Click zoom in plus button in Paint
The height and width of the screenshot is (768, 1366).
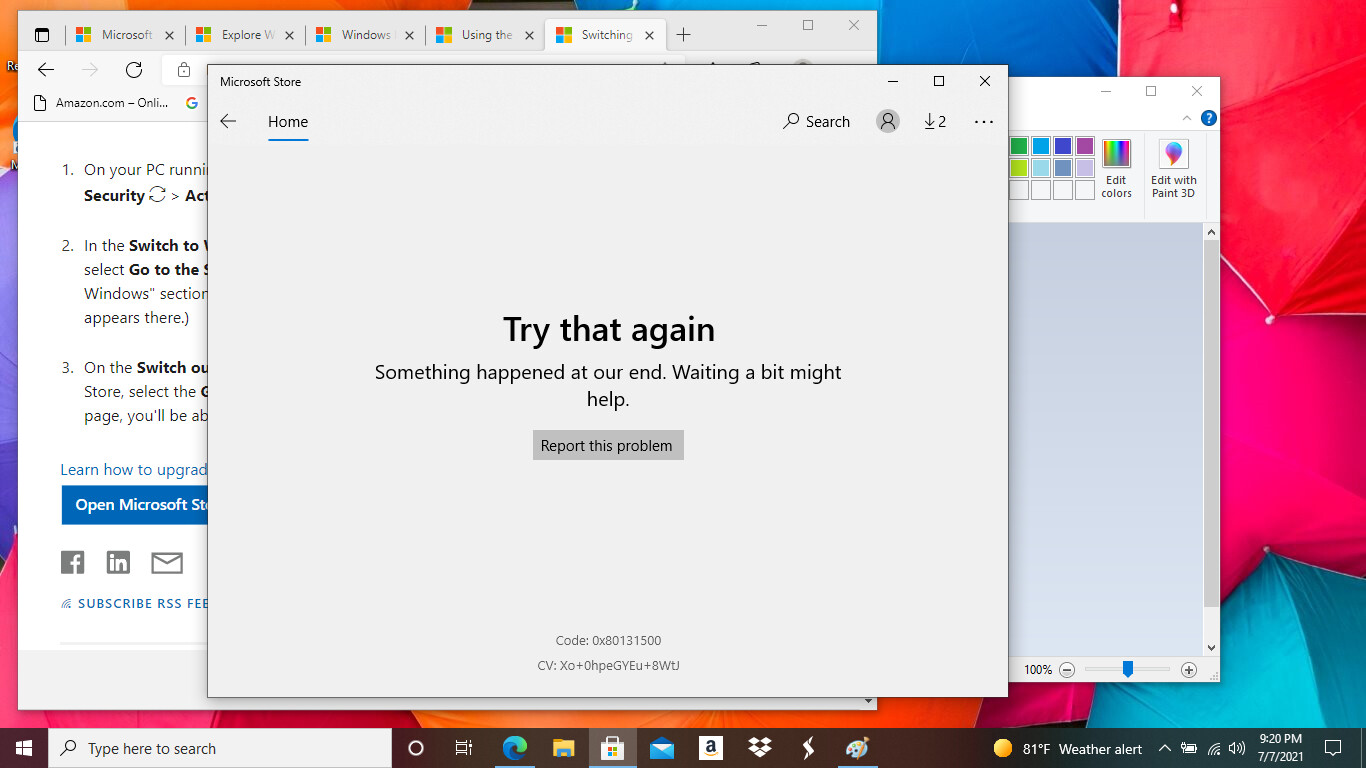click(x=1188, y=670)
